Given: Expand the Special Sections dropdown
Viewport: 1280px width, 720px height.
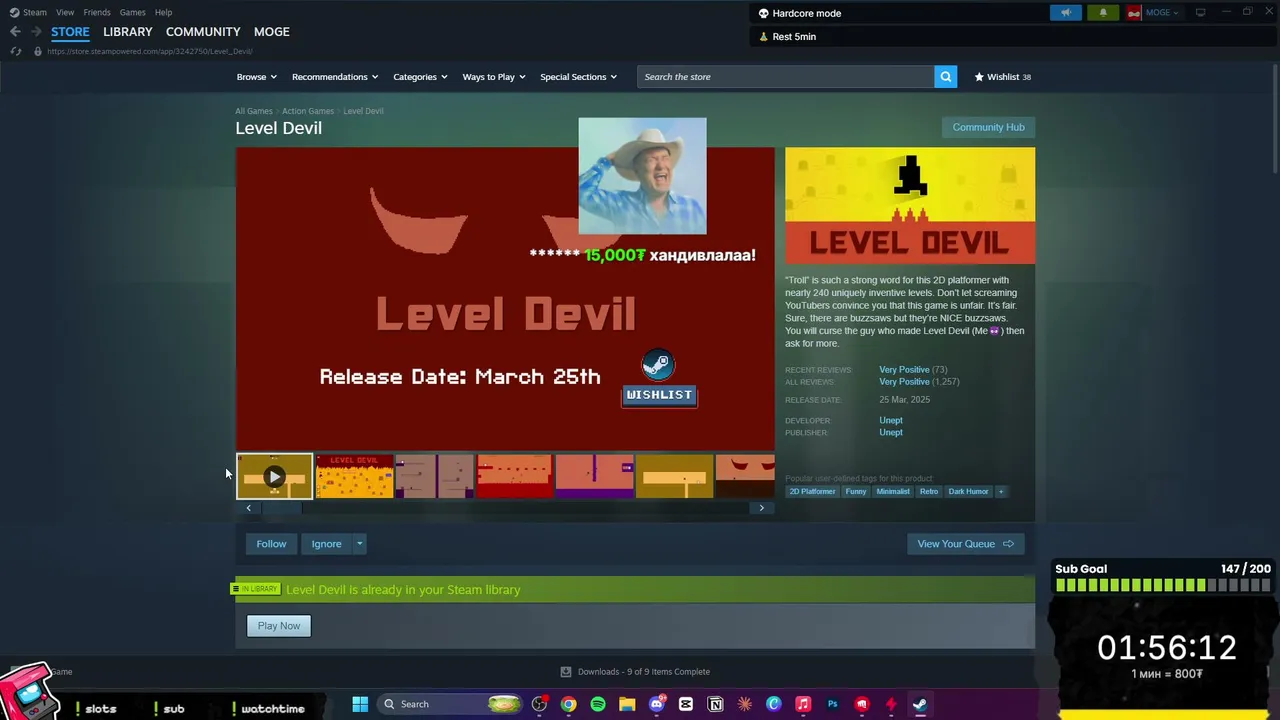Looking at the screenshot, I should pos(579,77).
